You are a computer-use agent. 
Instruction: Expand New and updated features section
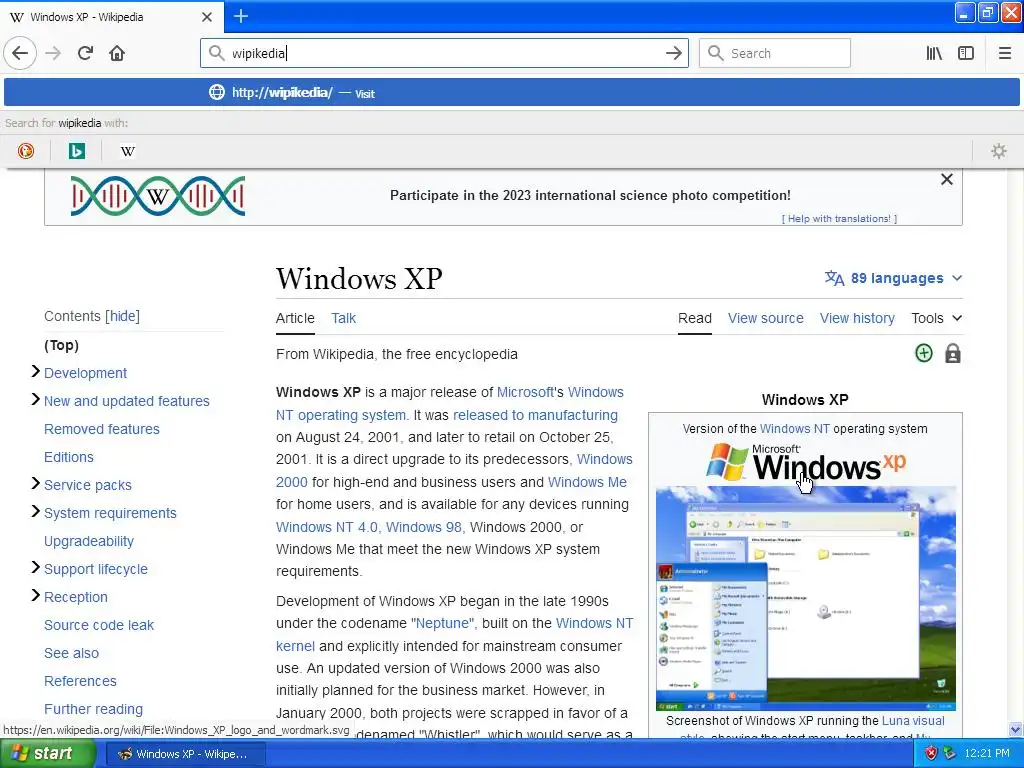pyautogui.click(x=36, y=400)
